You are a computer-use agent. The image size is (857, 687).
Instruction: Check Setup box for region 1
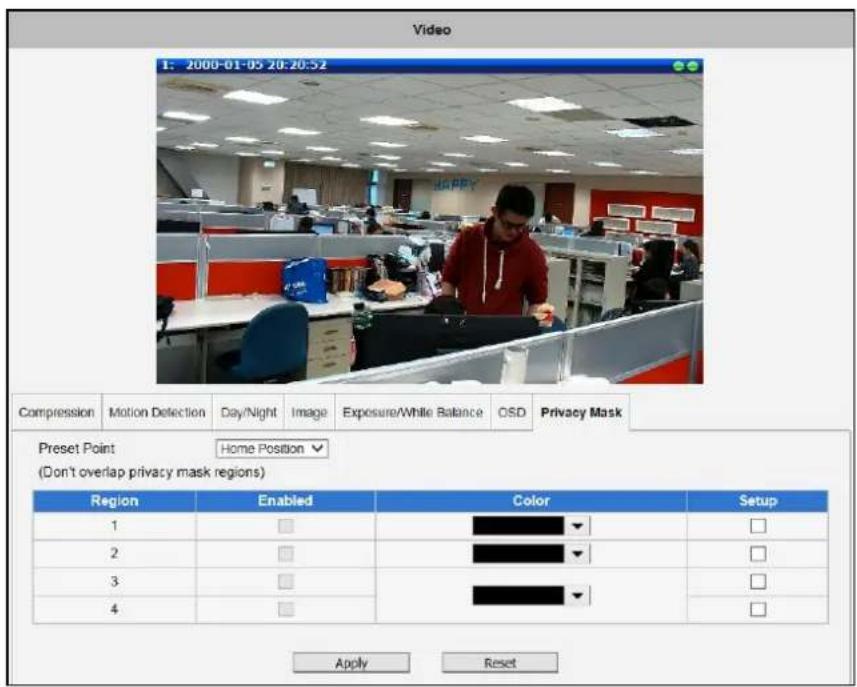coord(758,526)
